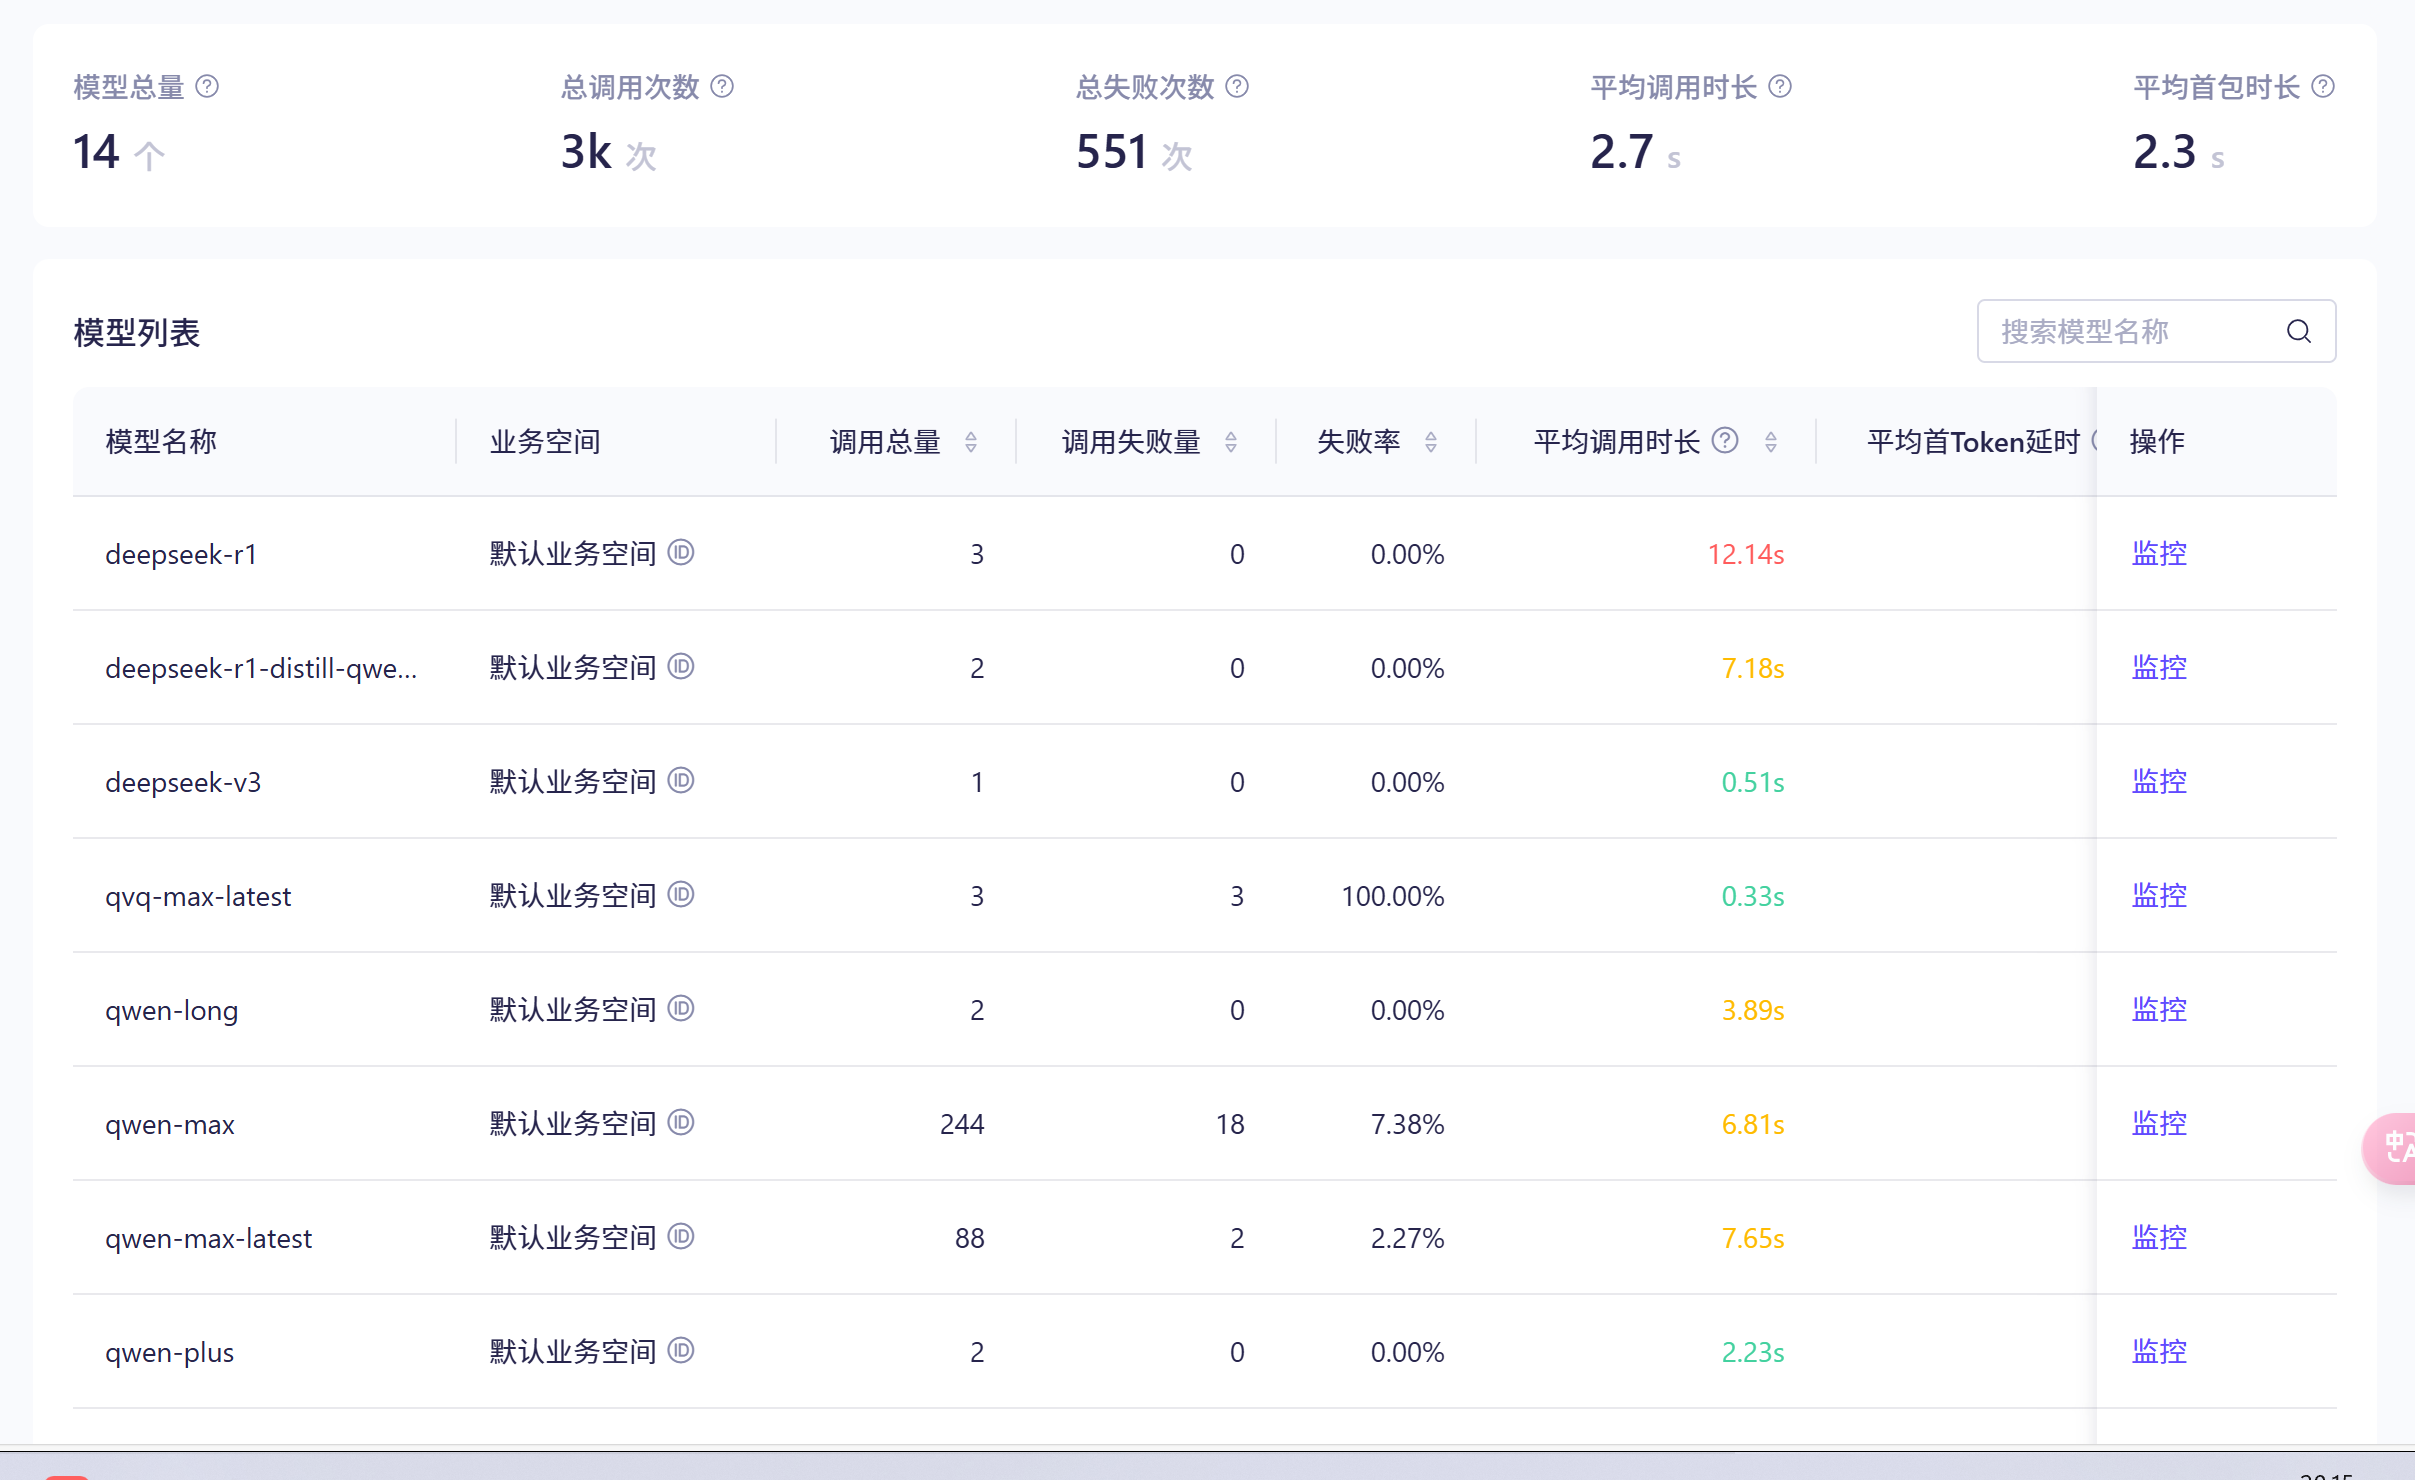Click workspace ID icon in deepseek-v3 row
The width and height of the screenshot is (2415, 1480).
[681, 780]
